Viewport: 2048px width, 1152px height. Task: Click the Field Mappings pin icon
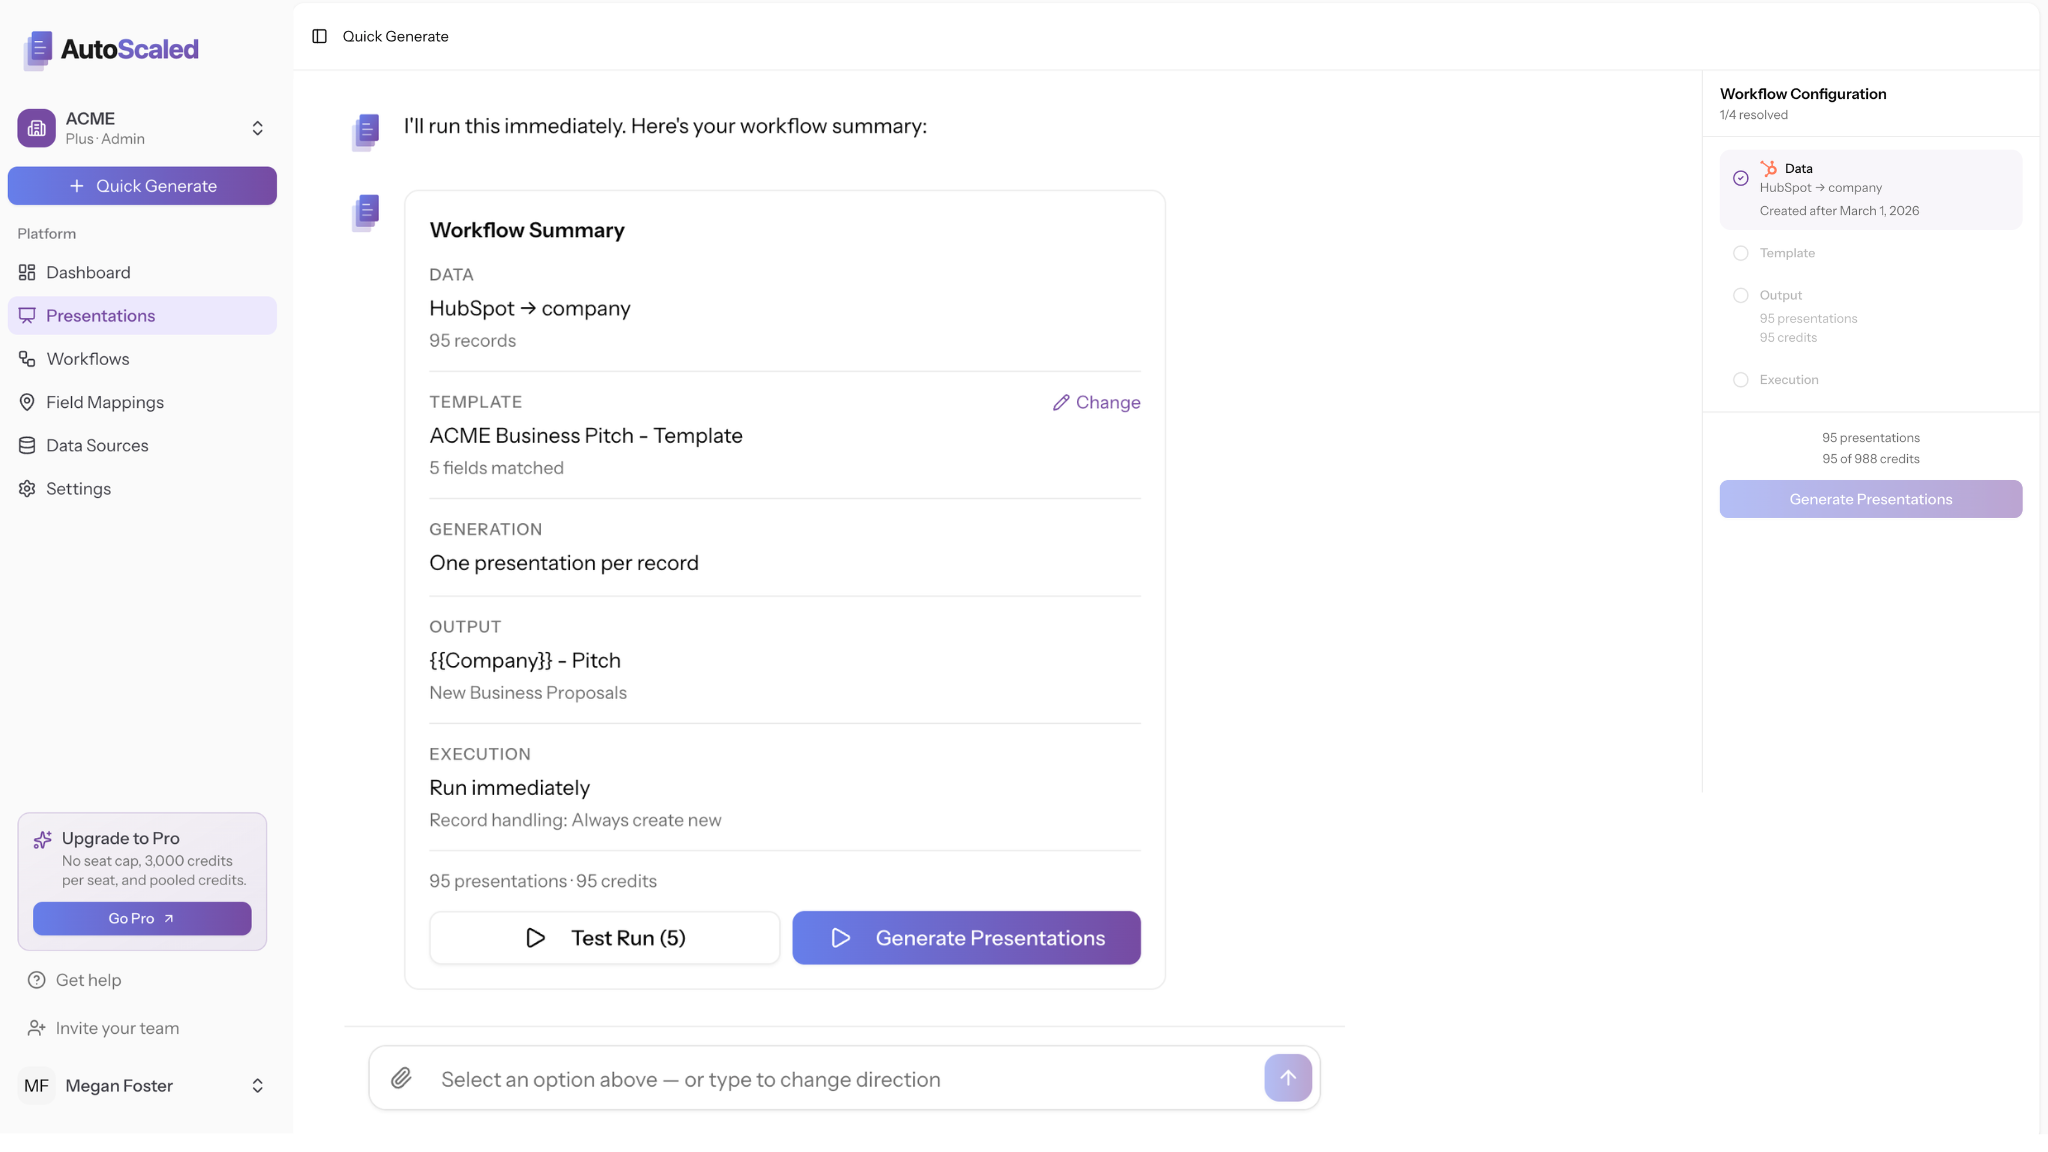(27, 402)
